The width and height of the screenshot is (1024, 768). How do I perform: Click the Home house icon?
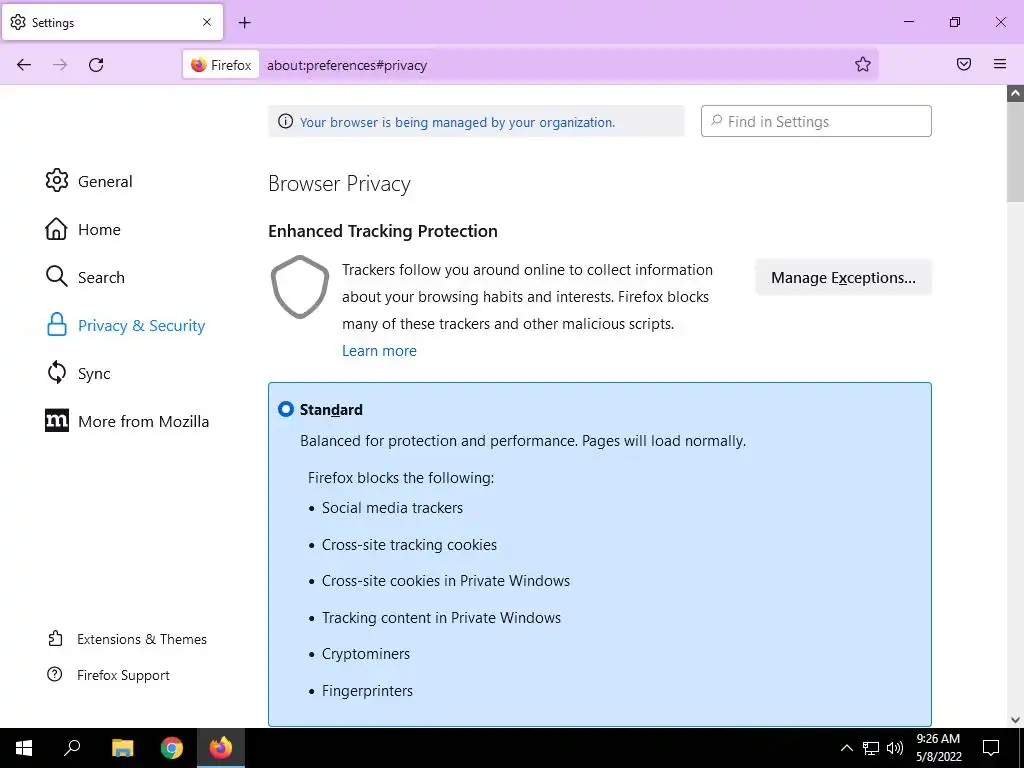click(56, 229)
